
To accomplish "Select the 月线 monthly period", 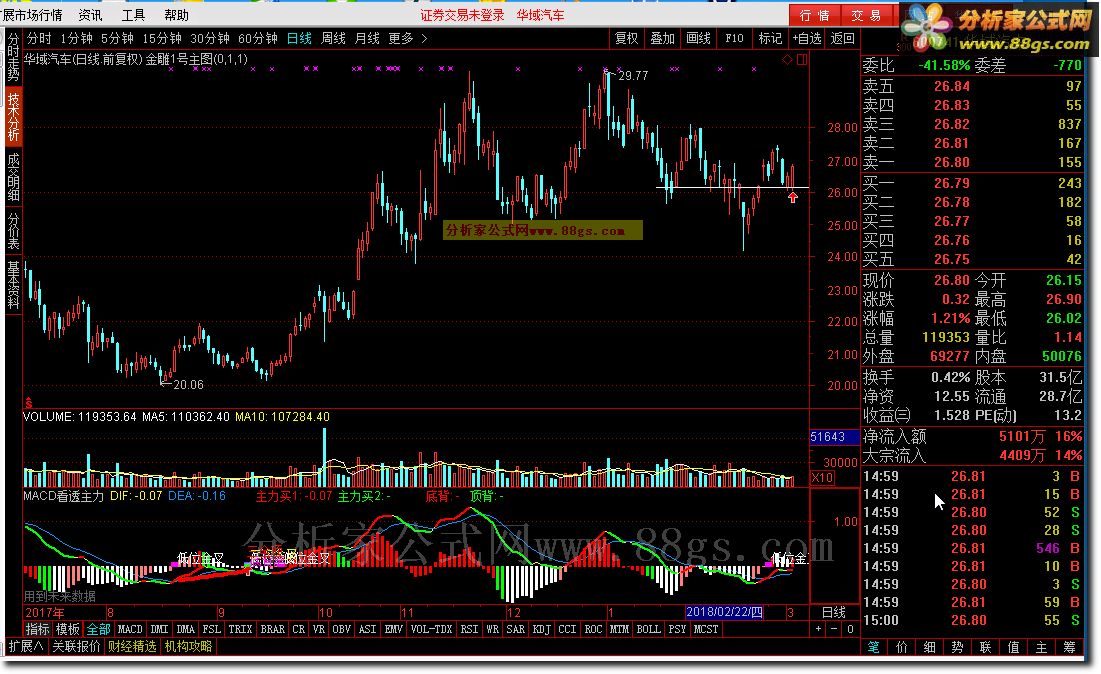I will point(367,39).
